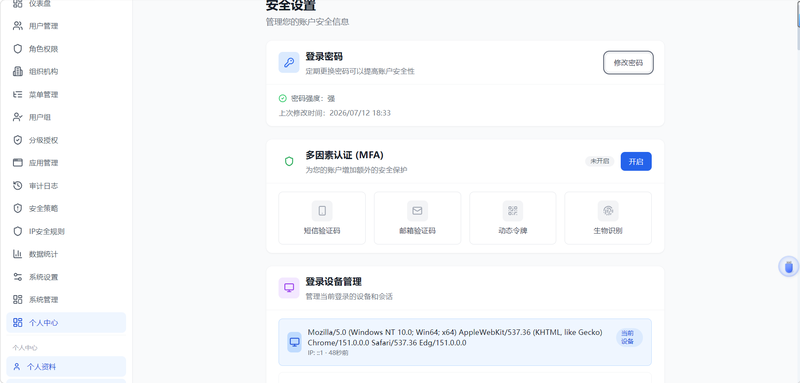Viewport: 800px width, 383px height.
Task: Click the 未开启 status badge
Action: tap(599, 161)
